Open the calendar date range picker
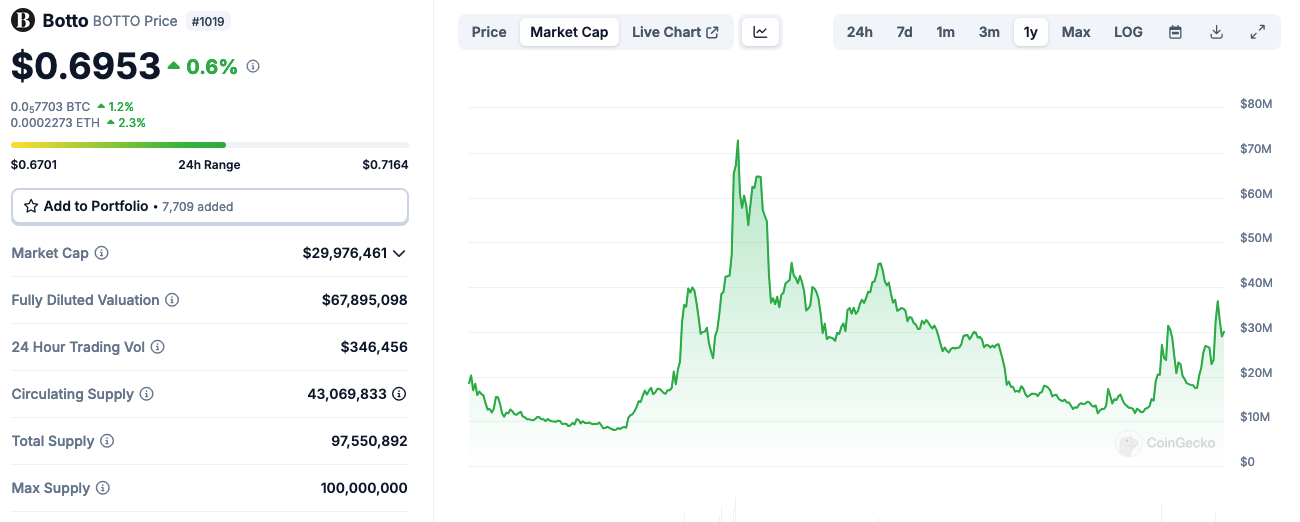 click(1176, 32)
